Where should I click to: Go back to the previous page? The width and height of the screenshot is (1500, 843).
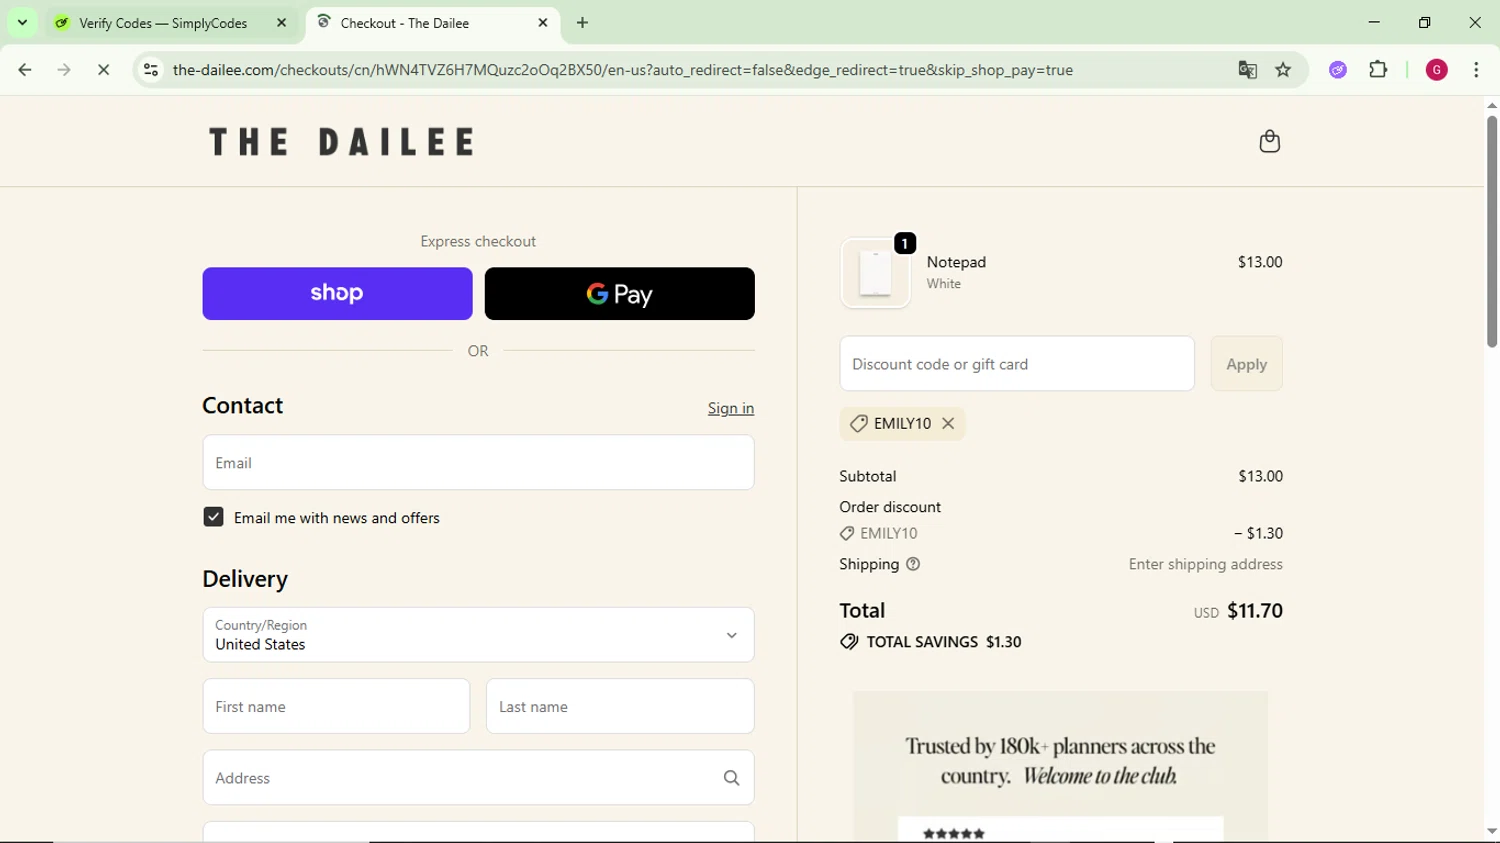coord(25,70)
